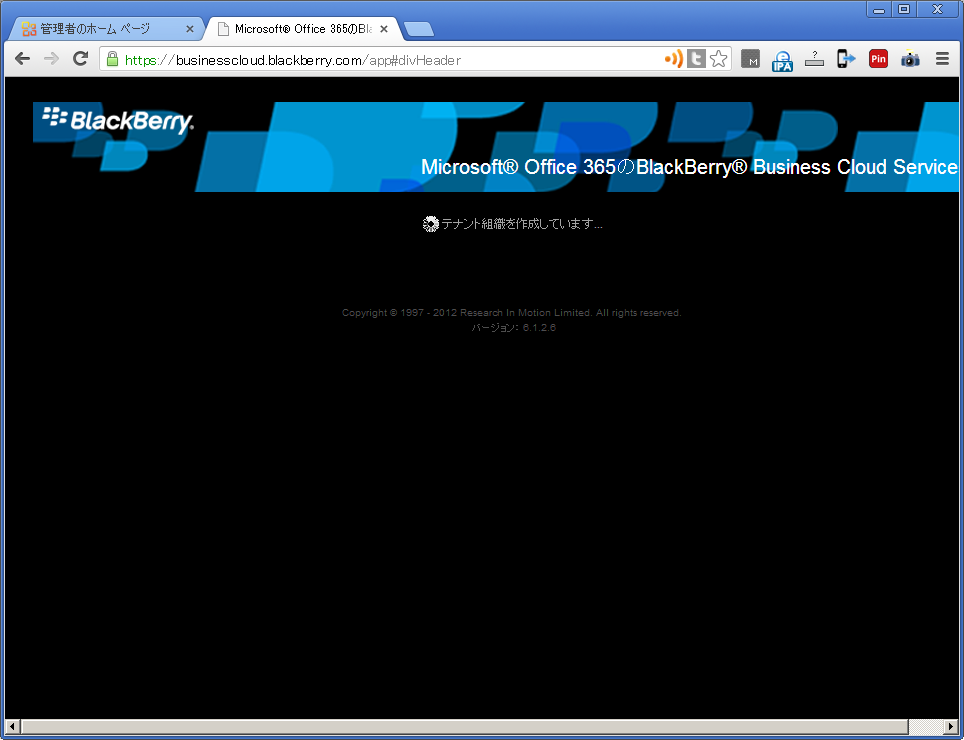Close the Microsoft Office 365 tab

click(x=384, y=29)
